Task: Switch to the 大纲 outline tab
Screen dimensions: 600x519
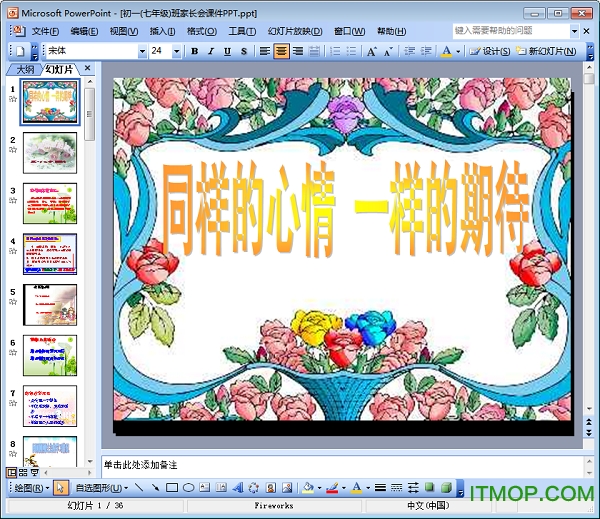Action: [24, 70]
